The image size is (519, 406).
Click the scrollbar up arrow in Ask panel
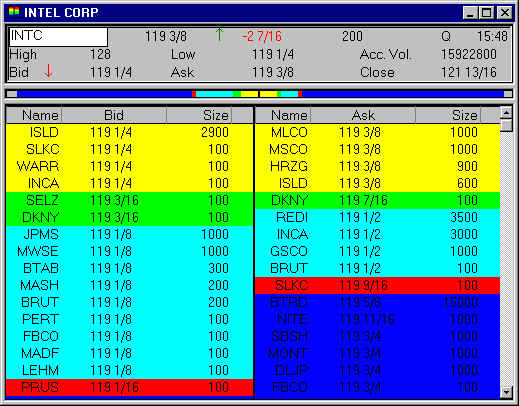(506, 113)
